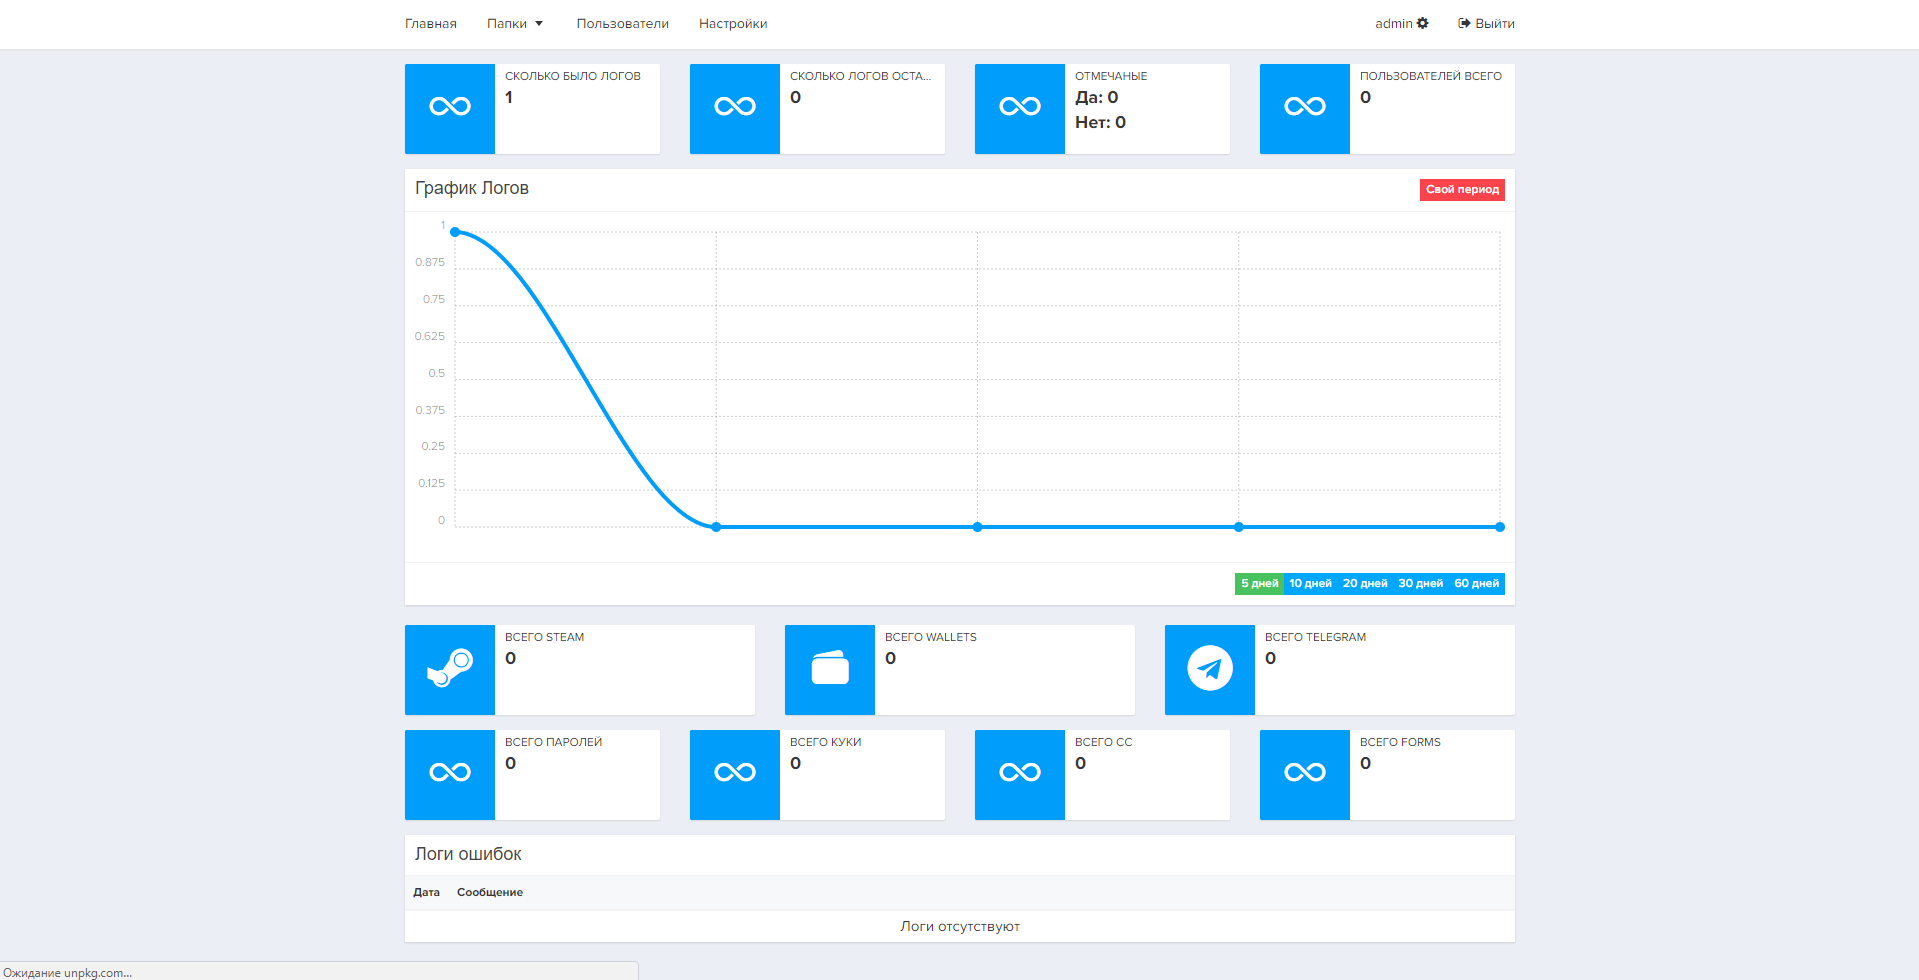Click the Да: 0 value
The width and height of the screenshot is (1919, 980).
tap(1097, 98)
